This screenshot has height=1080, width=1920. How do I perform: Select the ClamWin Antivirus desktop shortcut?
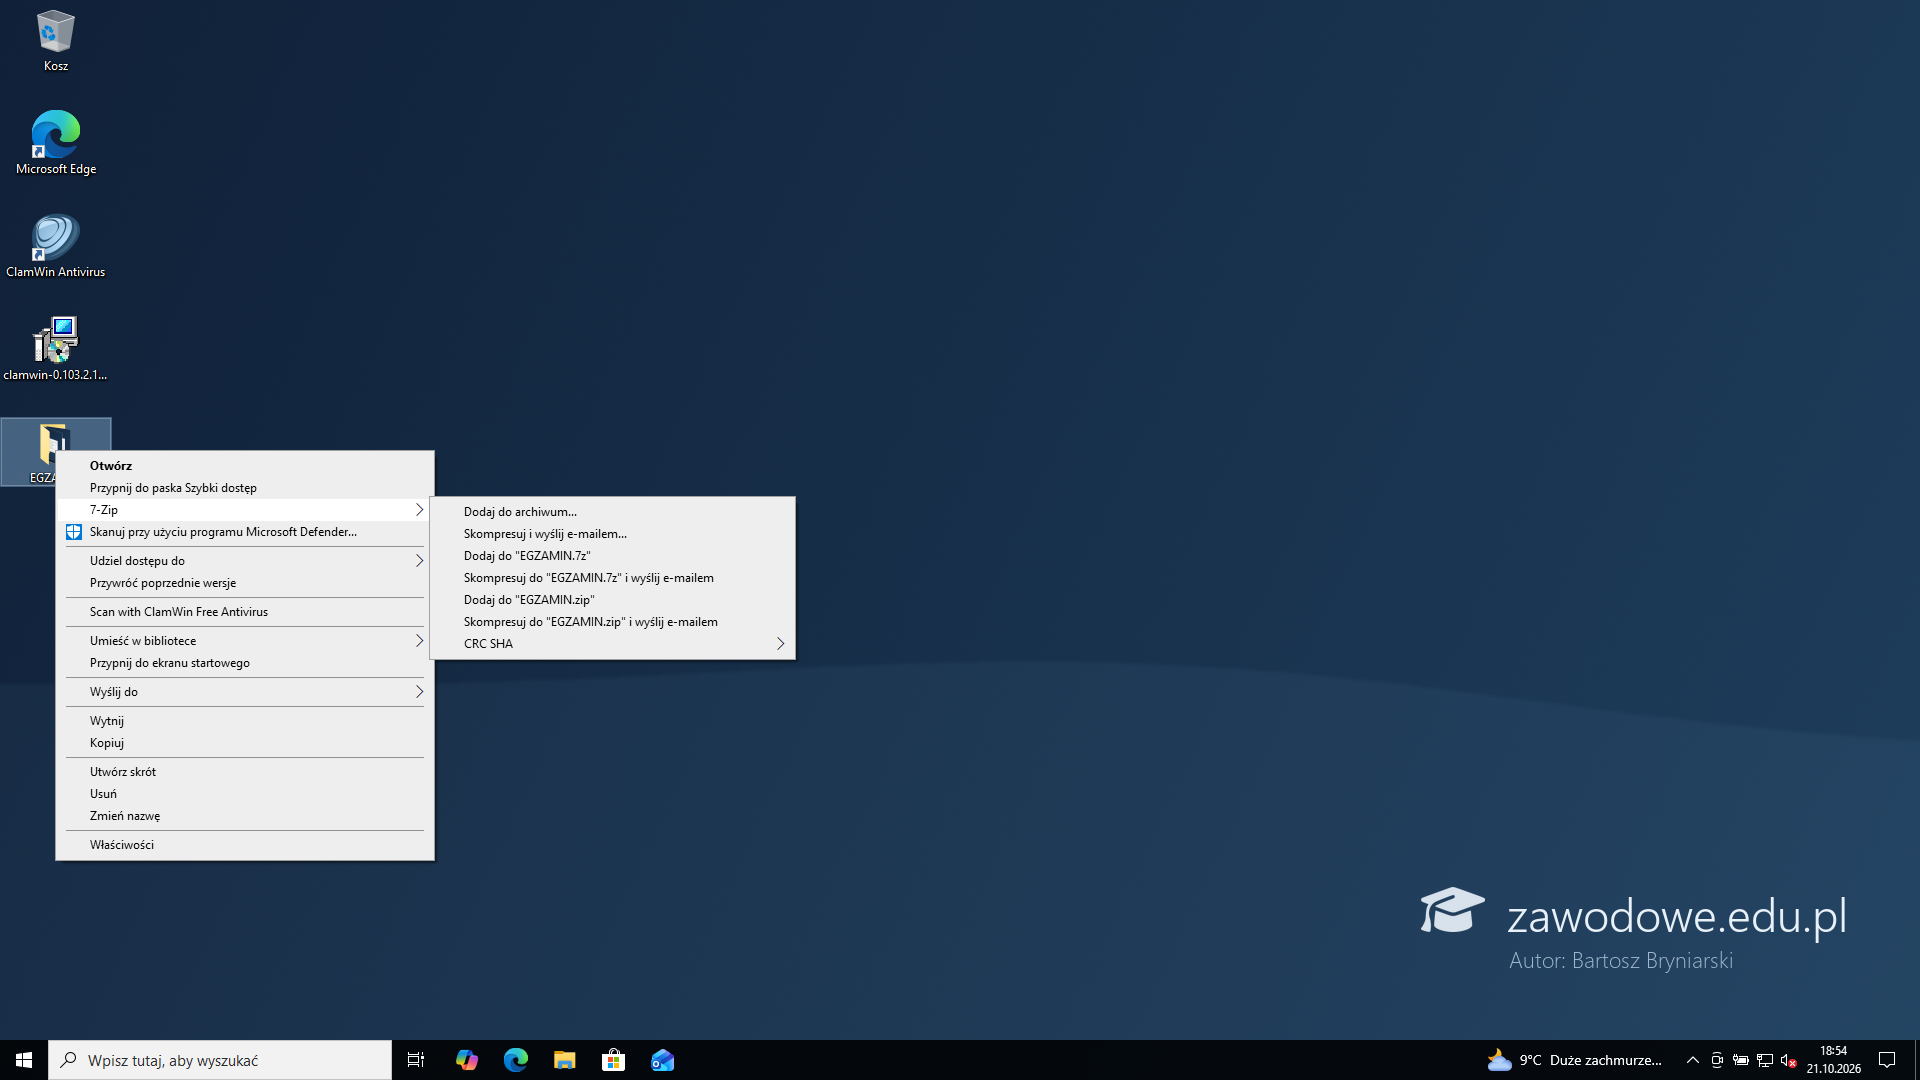(x=56, y=245)
